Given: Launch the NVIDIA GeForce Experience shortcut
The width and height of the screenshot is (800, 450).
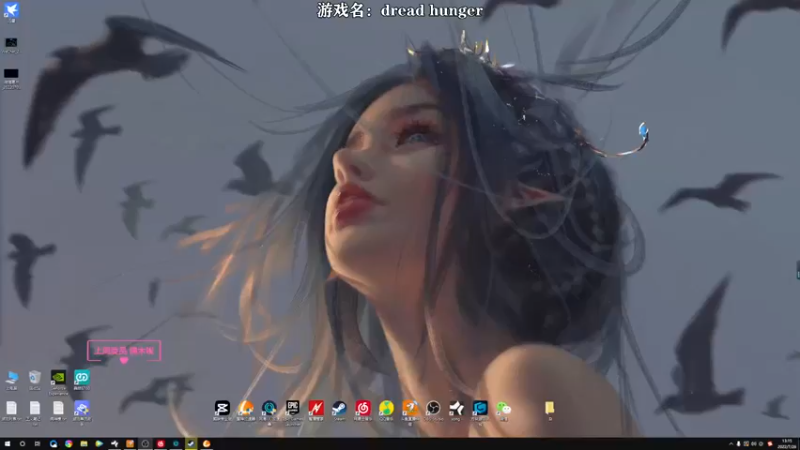Looking at the screenshot, I should (x=58, y=378).
